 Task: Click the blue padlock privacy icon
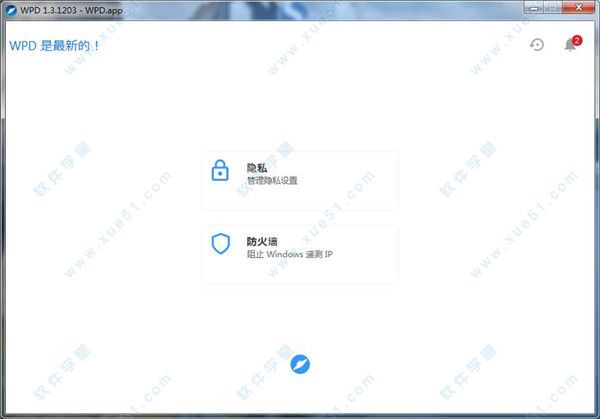coord(220,170)
